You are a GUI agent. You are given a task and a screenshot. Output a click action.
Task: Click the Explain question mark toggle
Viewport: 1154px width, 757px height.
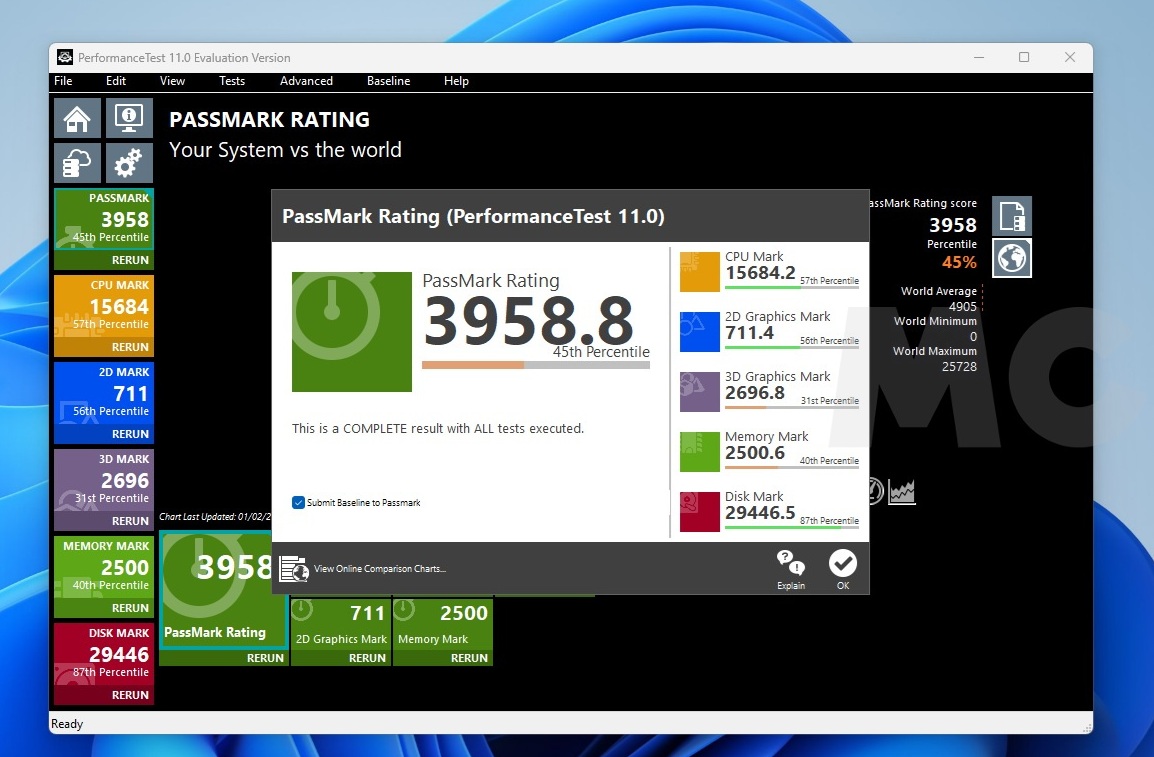[x=790, y=563]
